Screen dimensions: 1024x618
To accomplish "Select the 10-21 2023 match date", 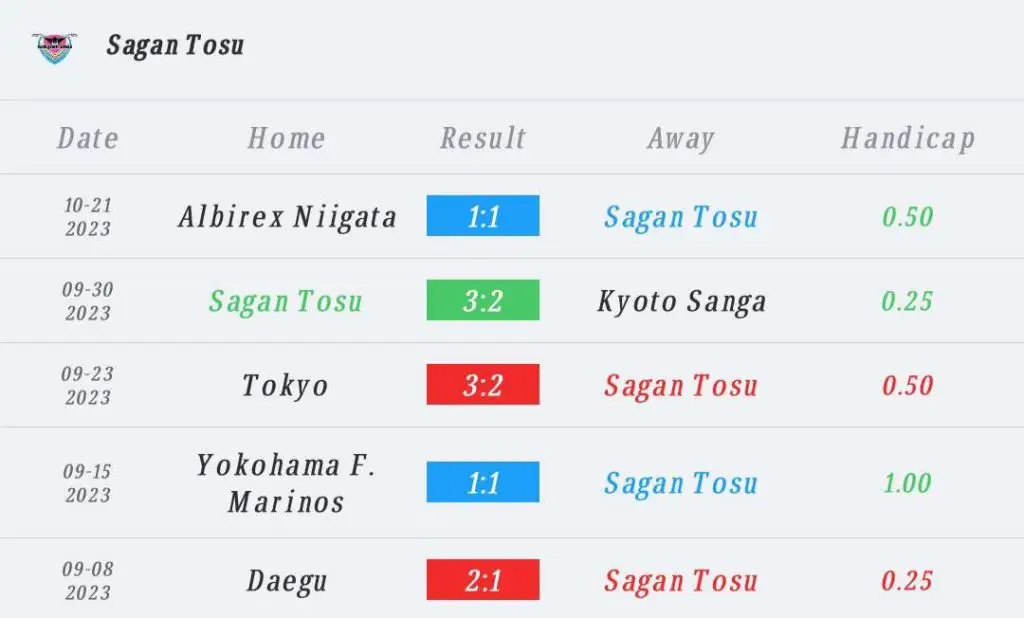I will [88, 217].
